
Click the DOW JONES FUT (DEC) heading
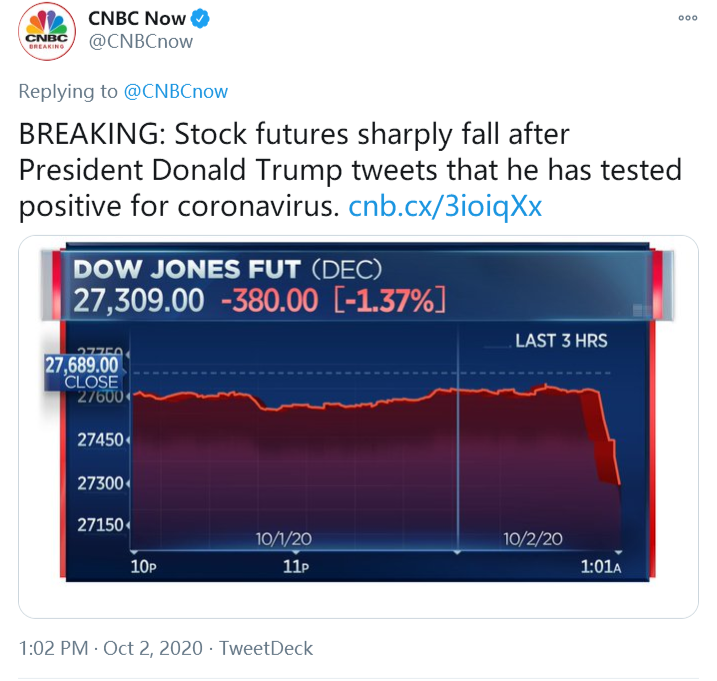pos(227,269)
